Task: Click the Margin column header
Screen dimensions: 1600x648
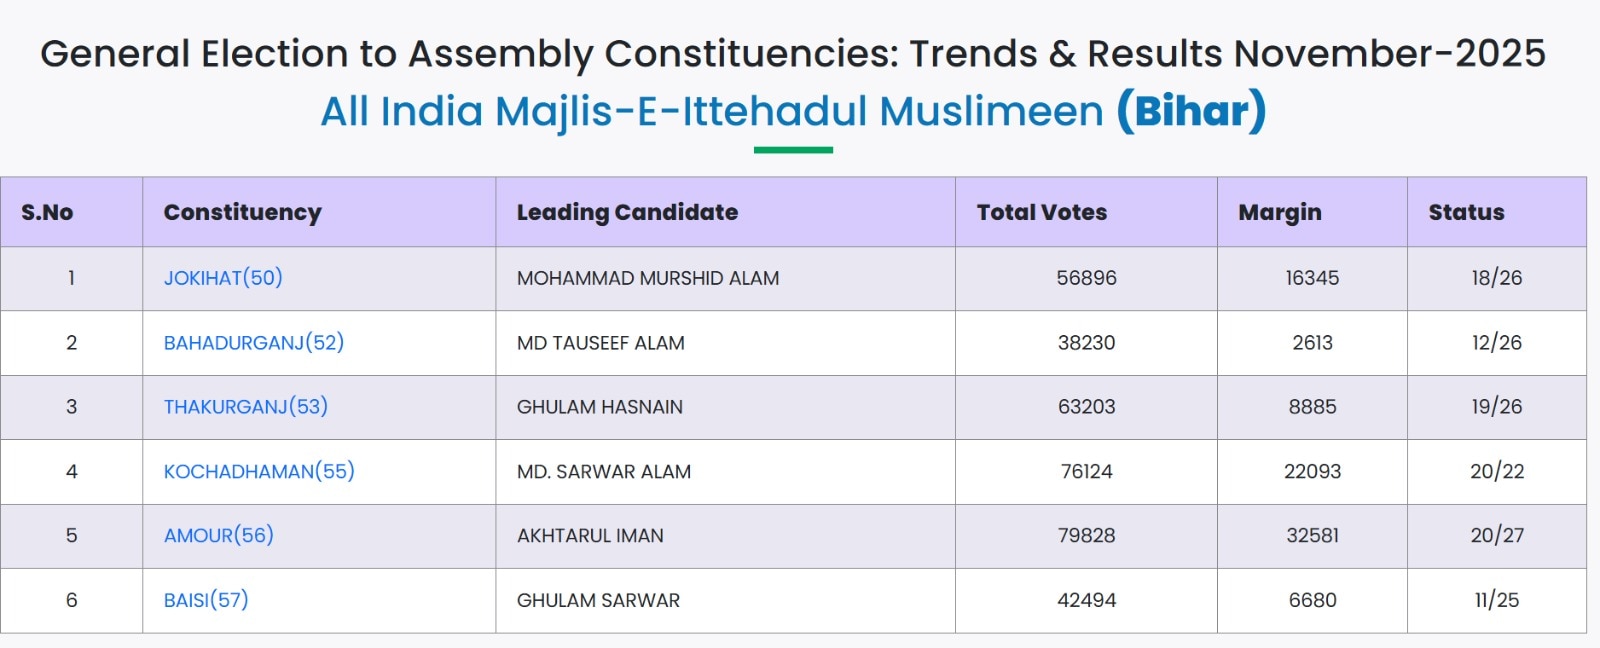Action: click(x=1280, y=212)
